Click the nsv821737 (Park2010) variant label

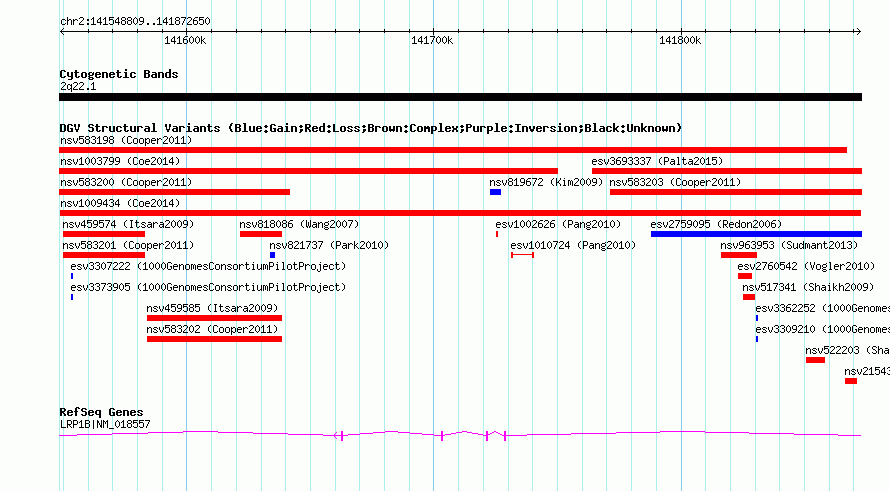[x=329, y=245]
